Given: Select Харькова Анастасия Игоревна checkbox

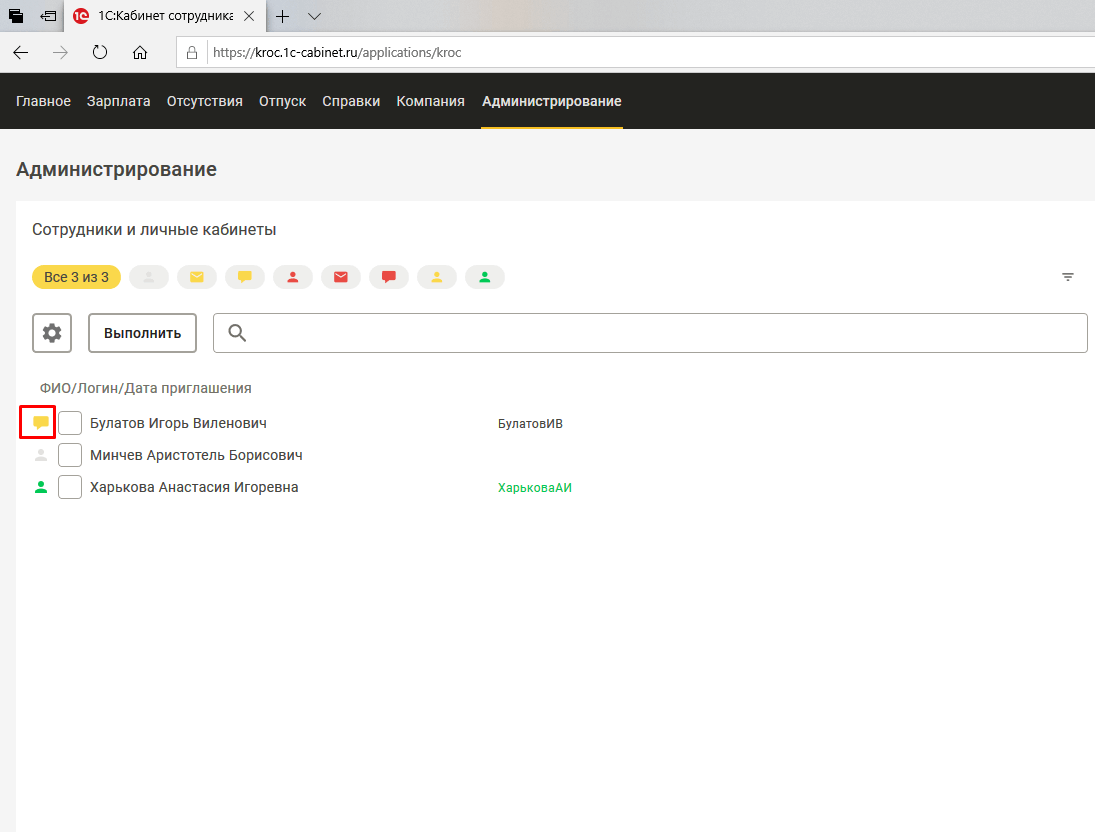Looking at the screenshot, I should pyautogui.click(x=70, y=487).
